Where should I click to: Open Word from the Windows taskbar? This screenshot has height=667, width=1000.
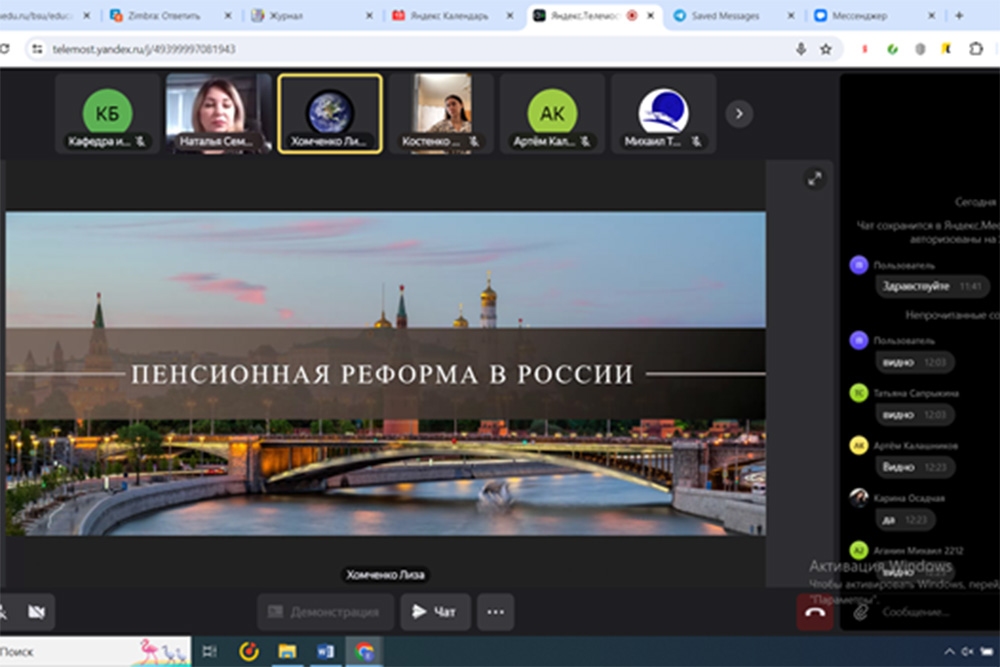[x=325, y=651]
